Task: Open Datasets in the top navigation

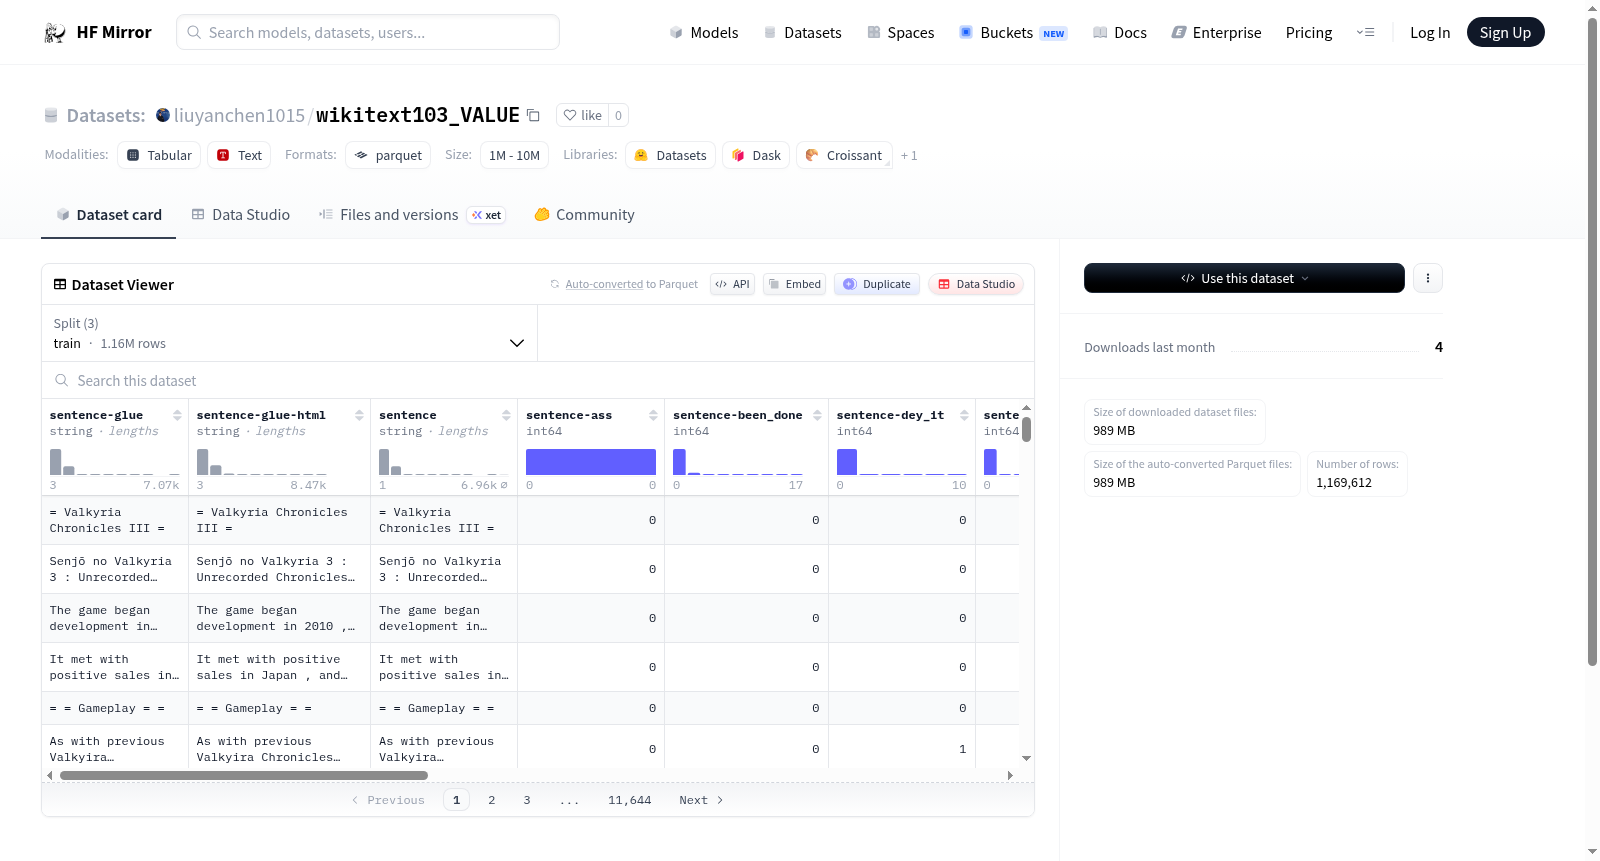Action: pos(803,33)
